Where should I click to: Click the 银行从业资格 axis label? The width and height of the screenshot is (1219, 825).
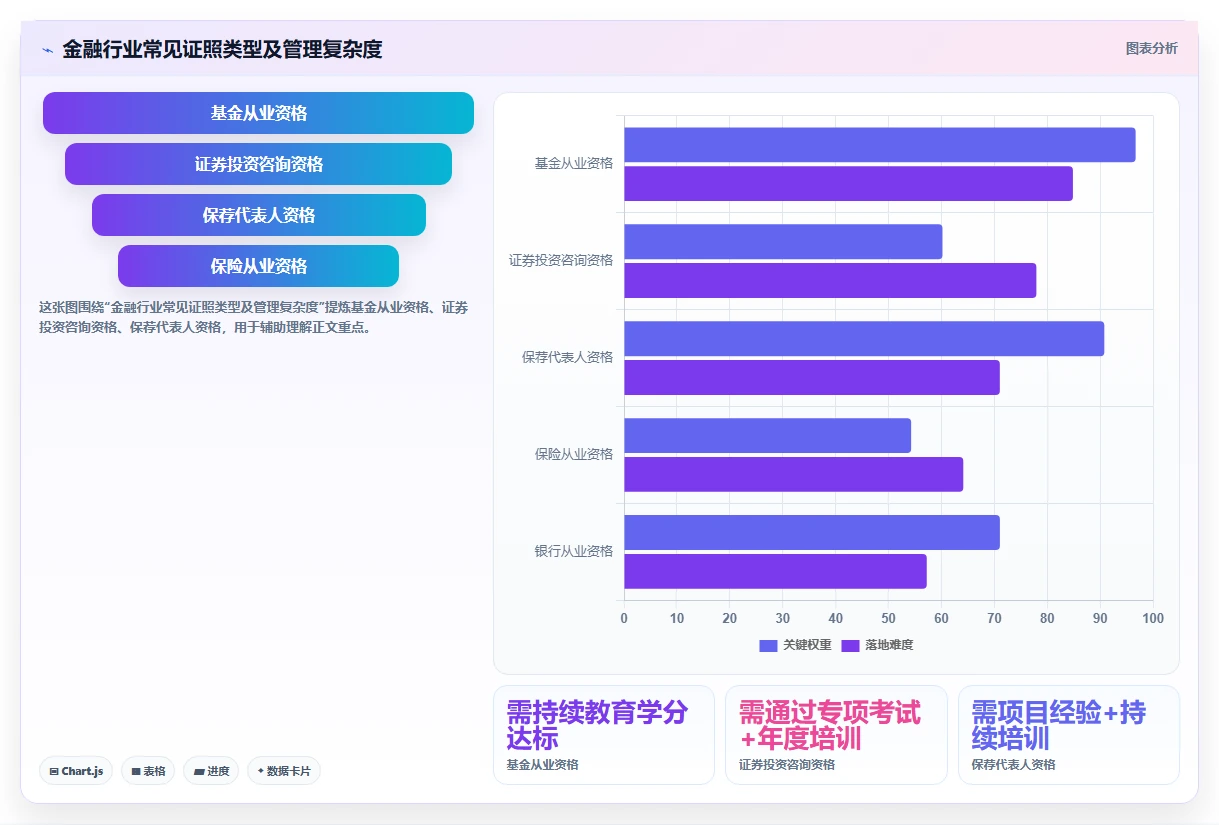point(574,551)
